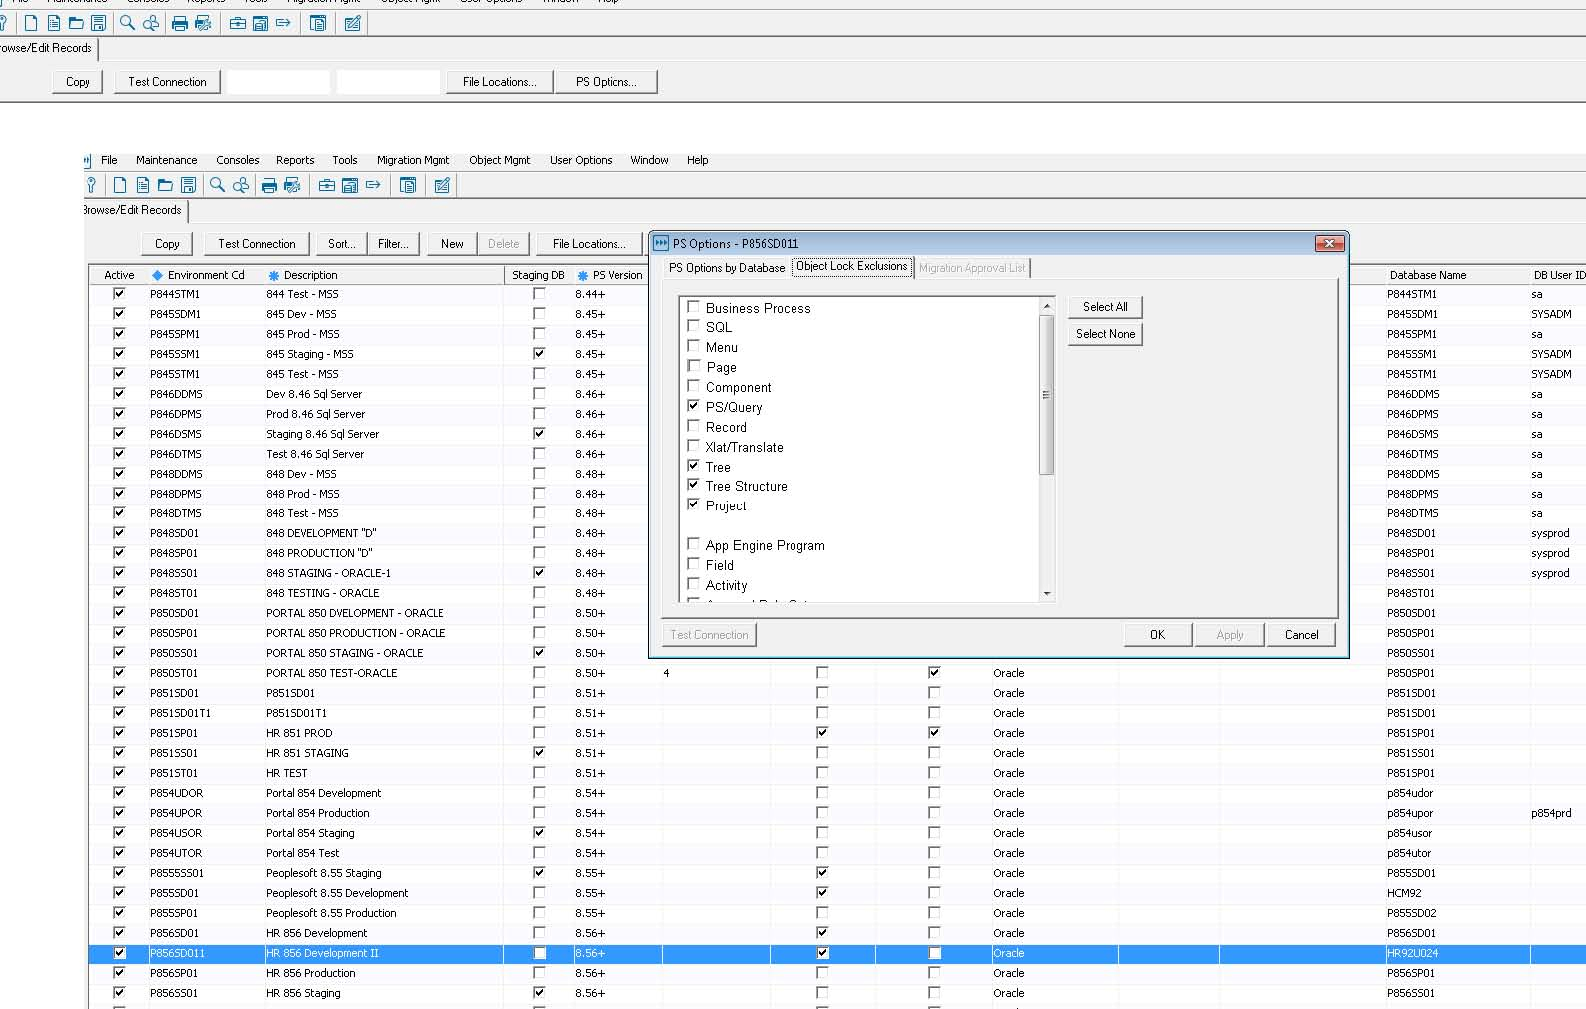Click the open folder icon below the Maintenance menu
The image size is (1586, 1009).
point(165,185)
